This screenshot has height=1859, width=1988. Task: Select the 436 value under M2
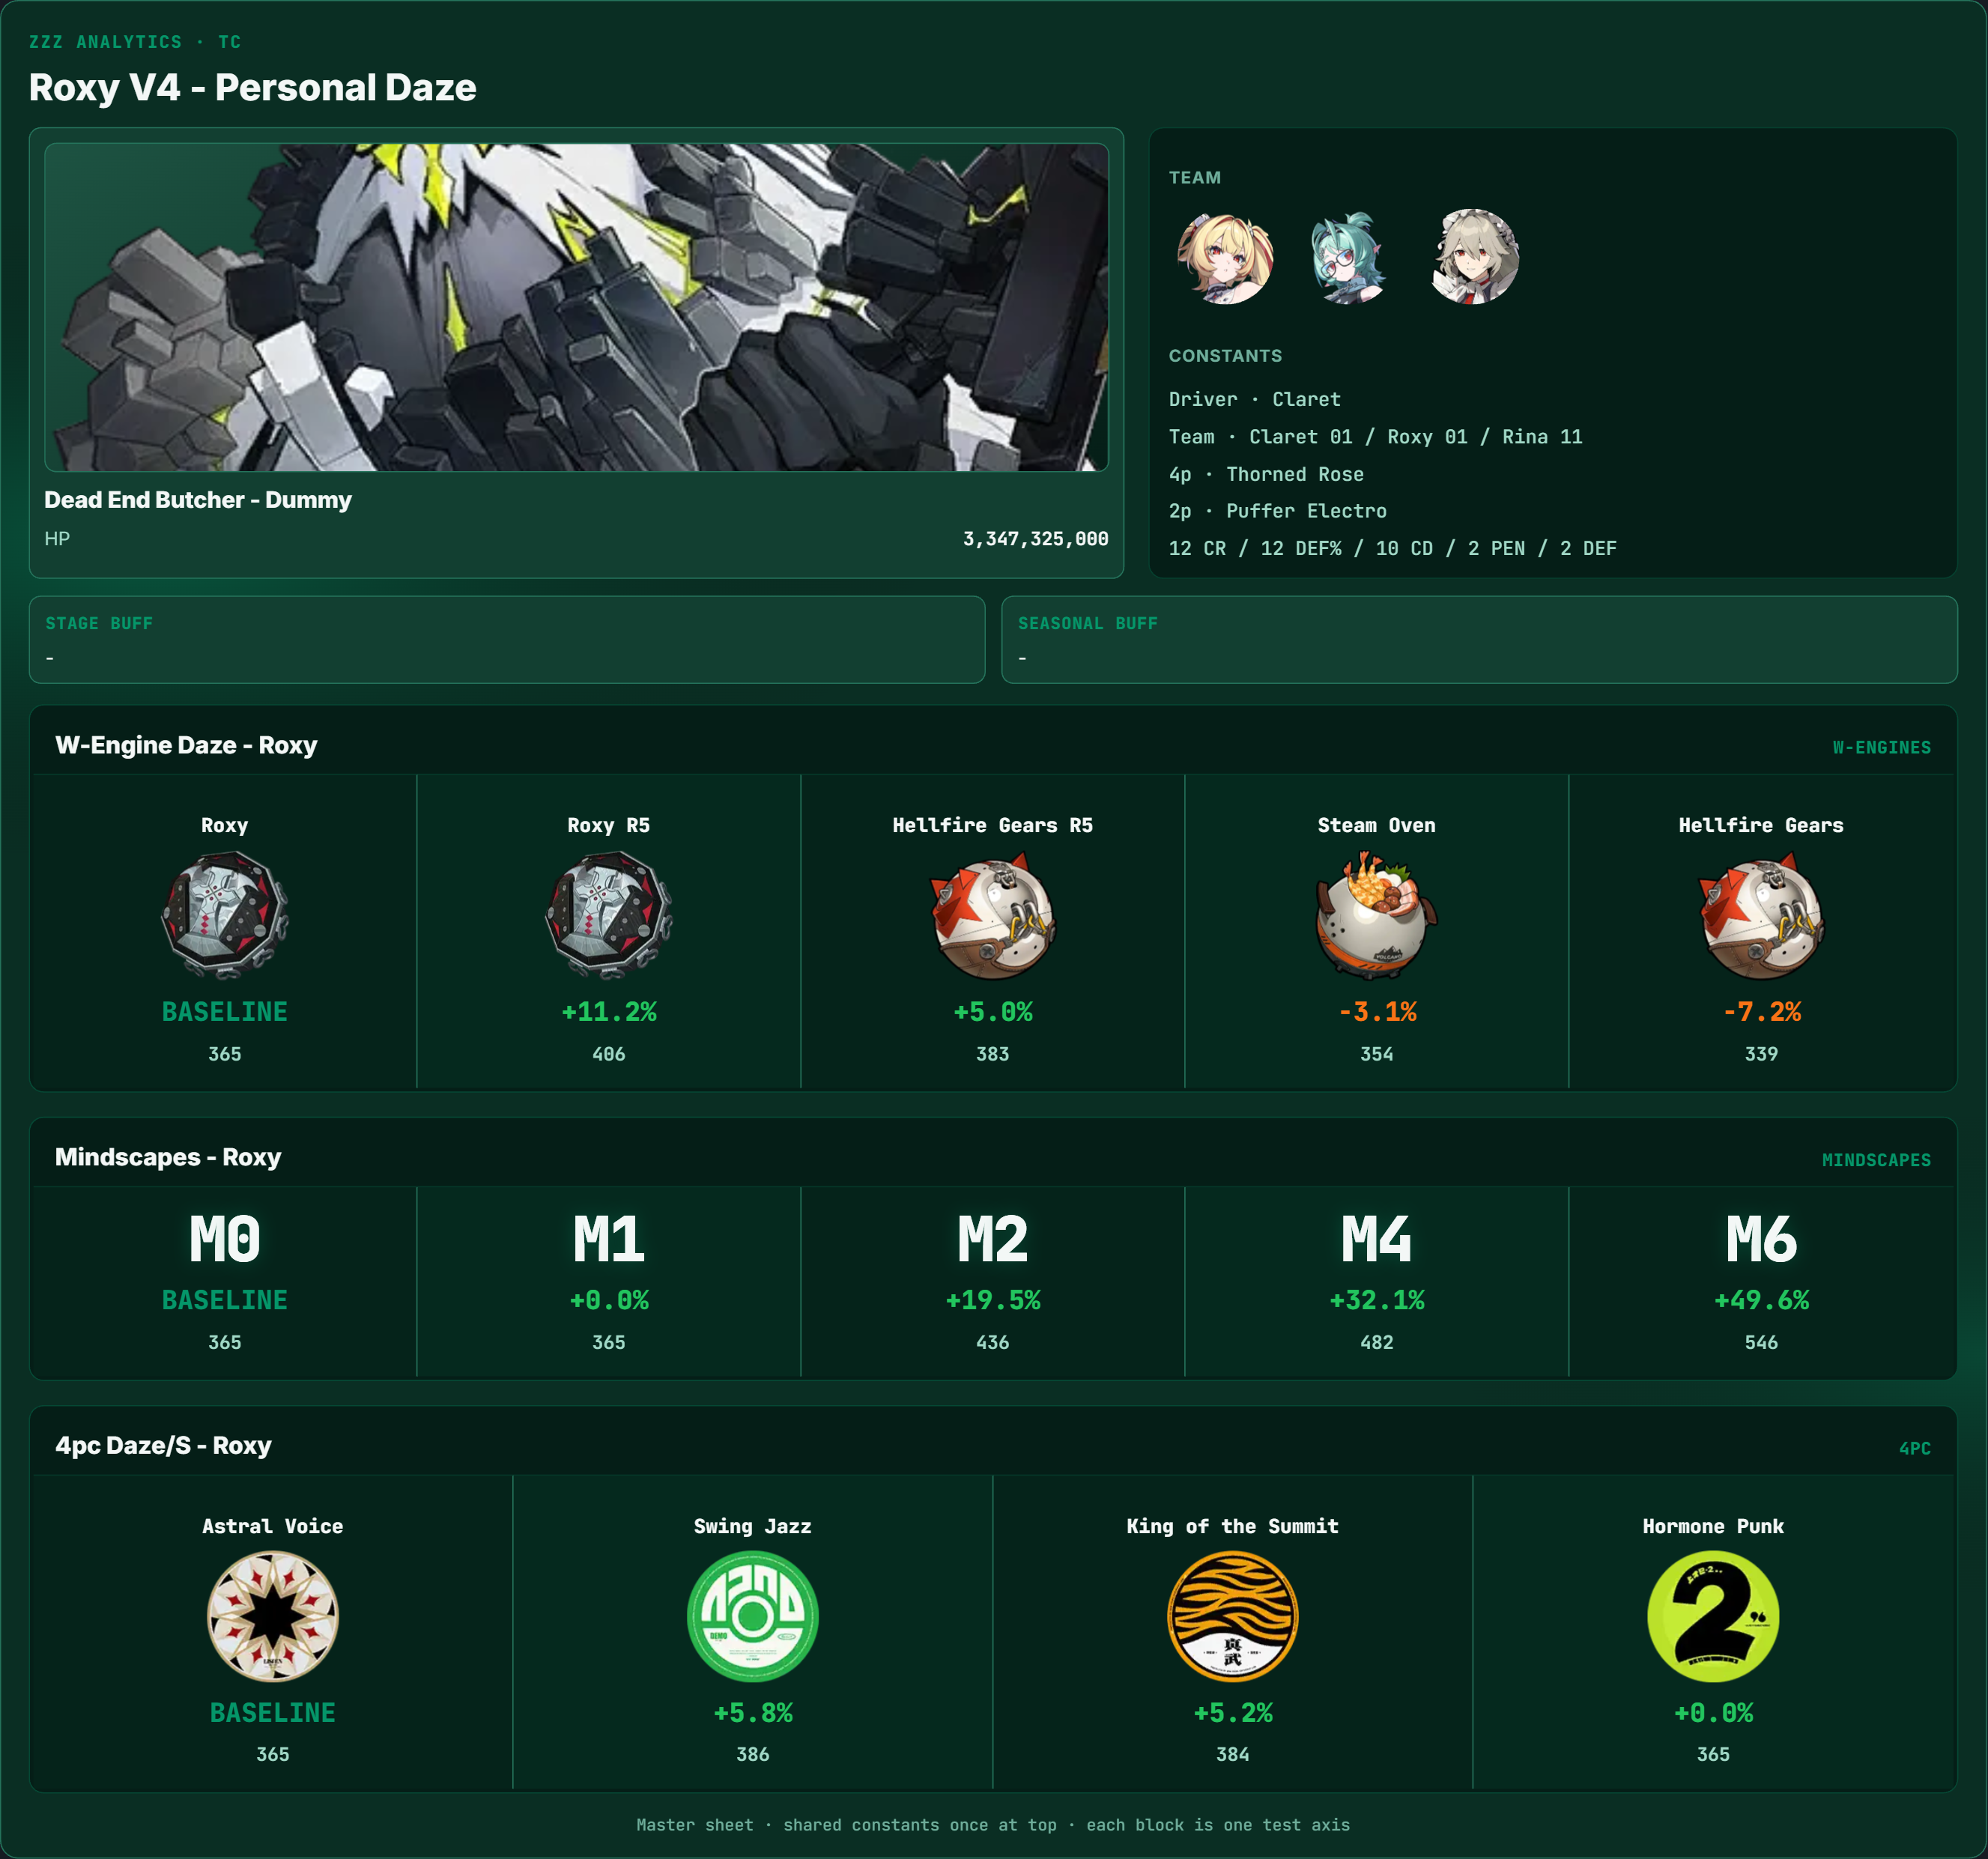point(993,1342)
